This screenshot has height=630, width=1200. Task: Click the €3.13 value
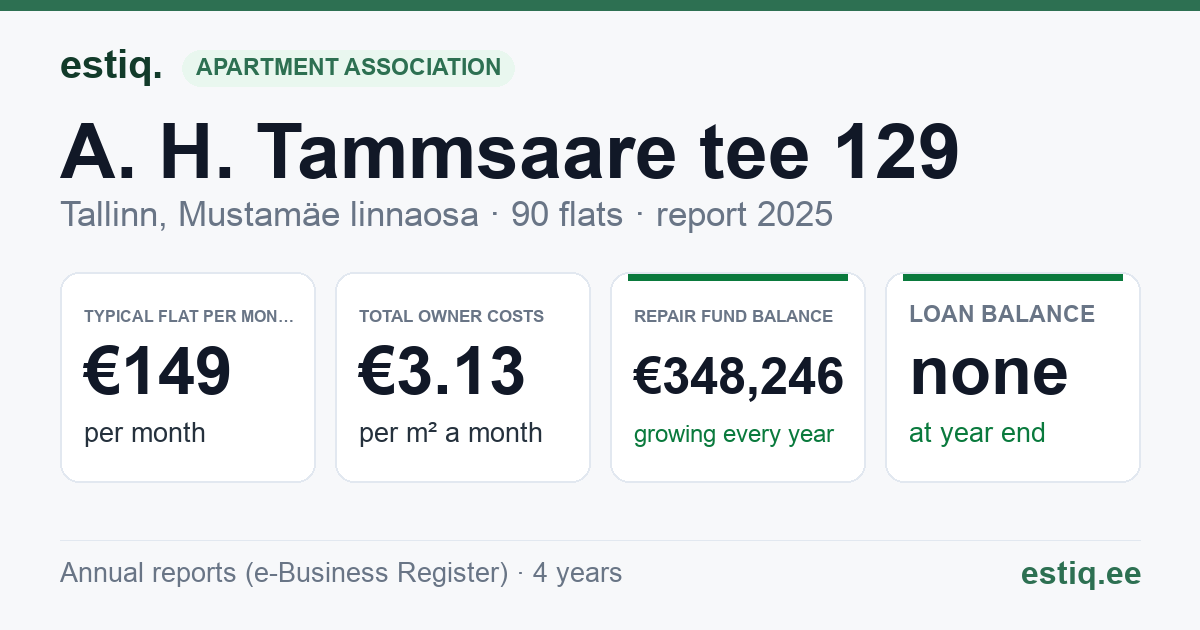pyautogui.click(x=442, y=372)
